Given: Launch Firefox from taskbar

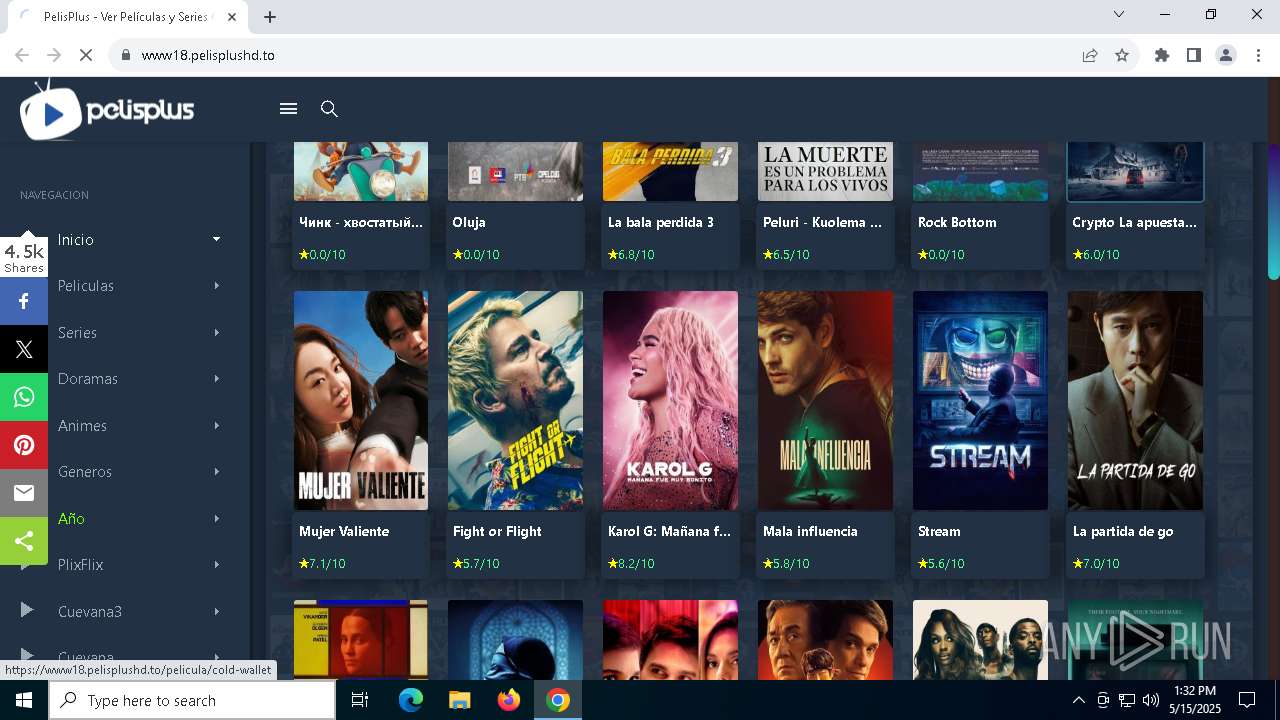Looking at the screenshot, I should point(508,700).
